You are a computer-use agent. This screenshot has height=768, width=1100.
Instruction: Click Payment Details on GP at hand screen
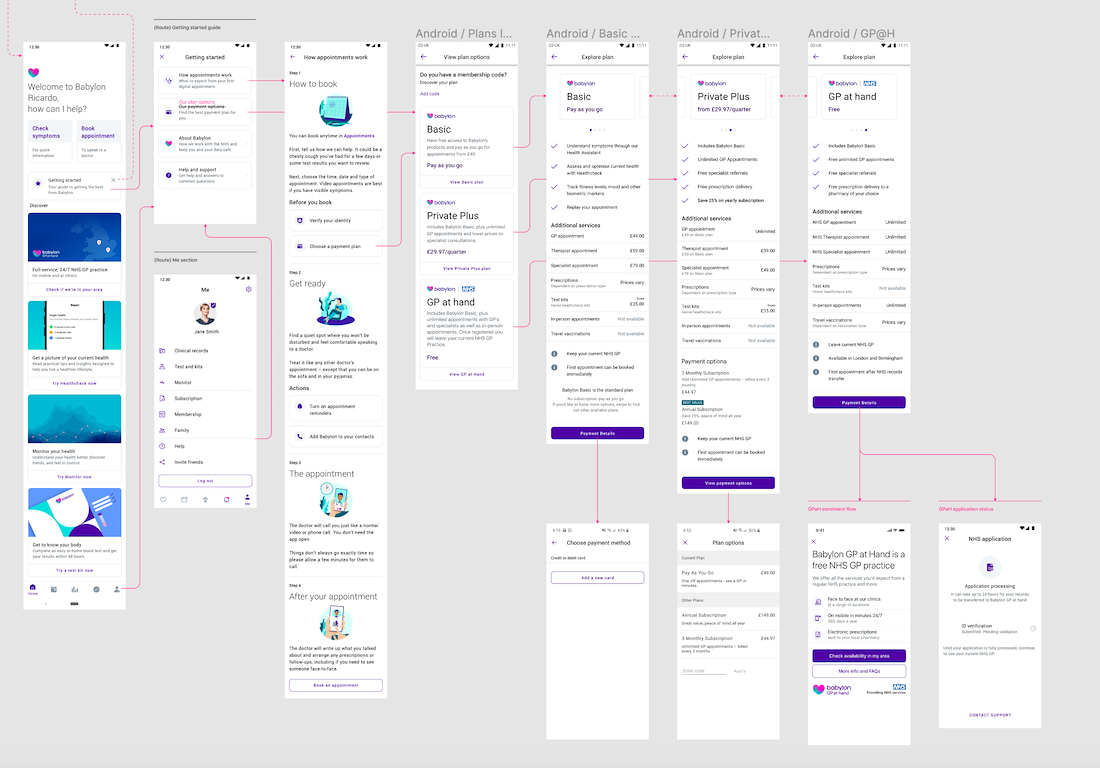(x=859, y=403)
